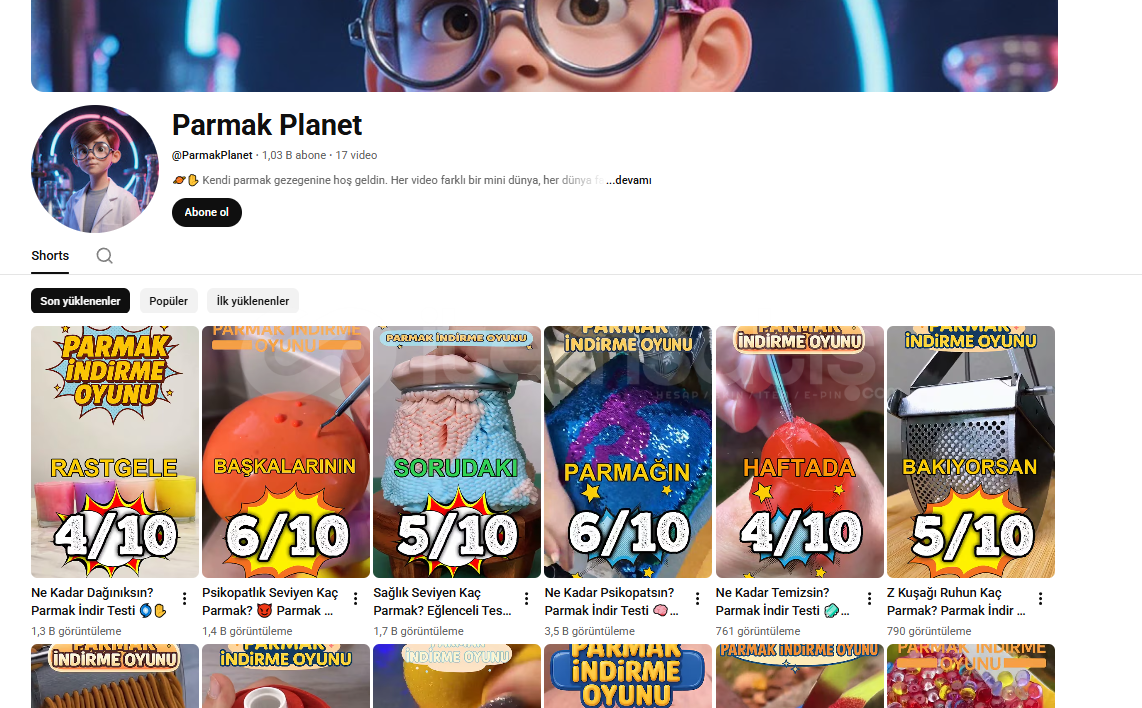This screenshot has height=708, width=1142.
Task: Select the Popüler filter chip
Action: (168, 301)
